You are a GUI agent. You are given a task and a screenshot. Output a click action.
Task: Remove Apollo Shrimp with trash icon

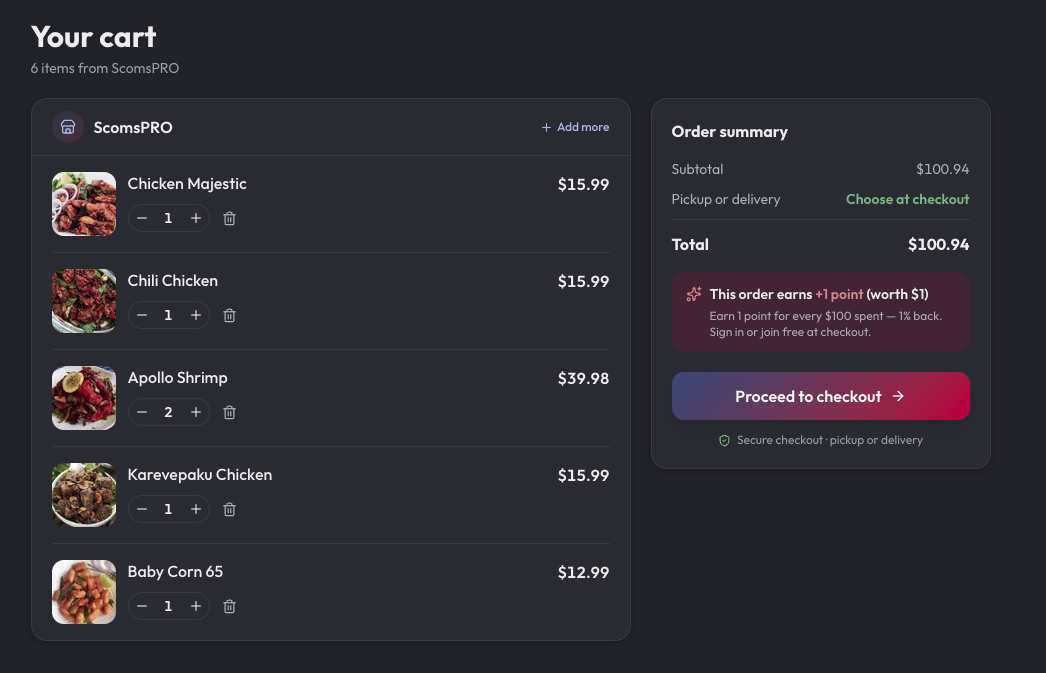229,412
